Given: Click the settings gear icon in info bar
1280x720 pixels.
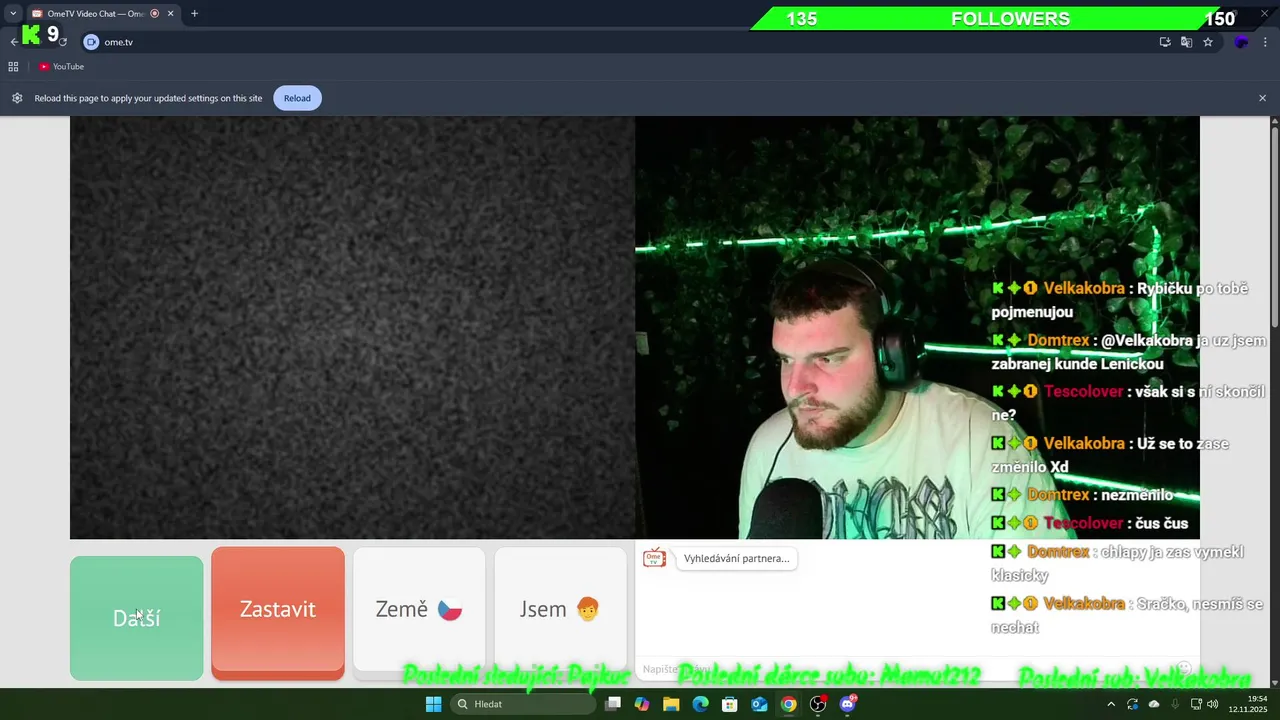Looking at the screenshot, I should [x=17, y=98].
